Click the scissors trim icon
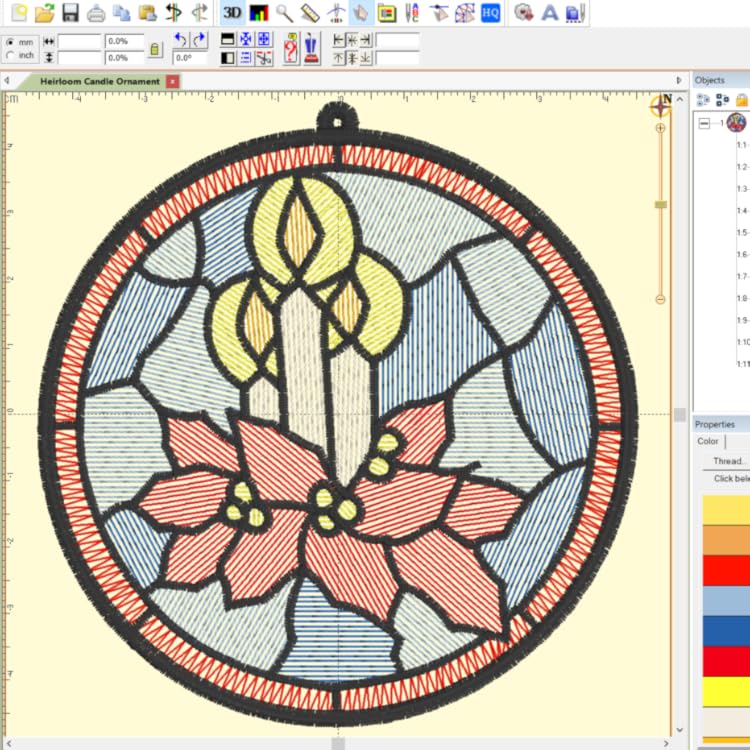This screenshot has width=750, height=750. pyautogui.click(x=264, y=58)
